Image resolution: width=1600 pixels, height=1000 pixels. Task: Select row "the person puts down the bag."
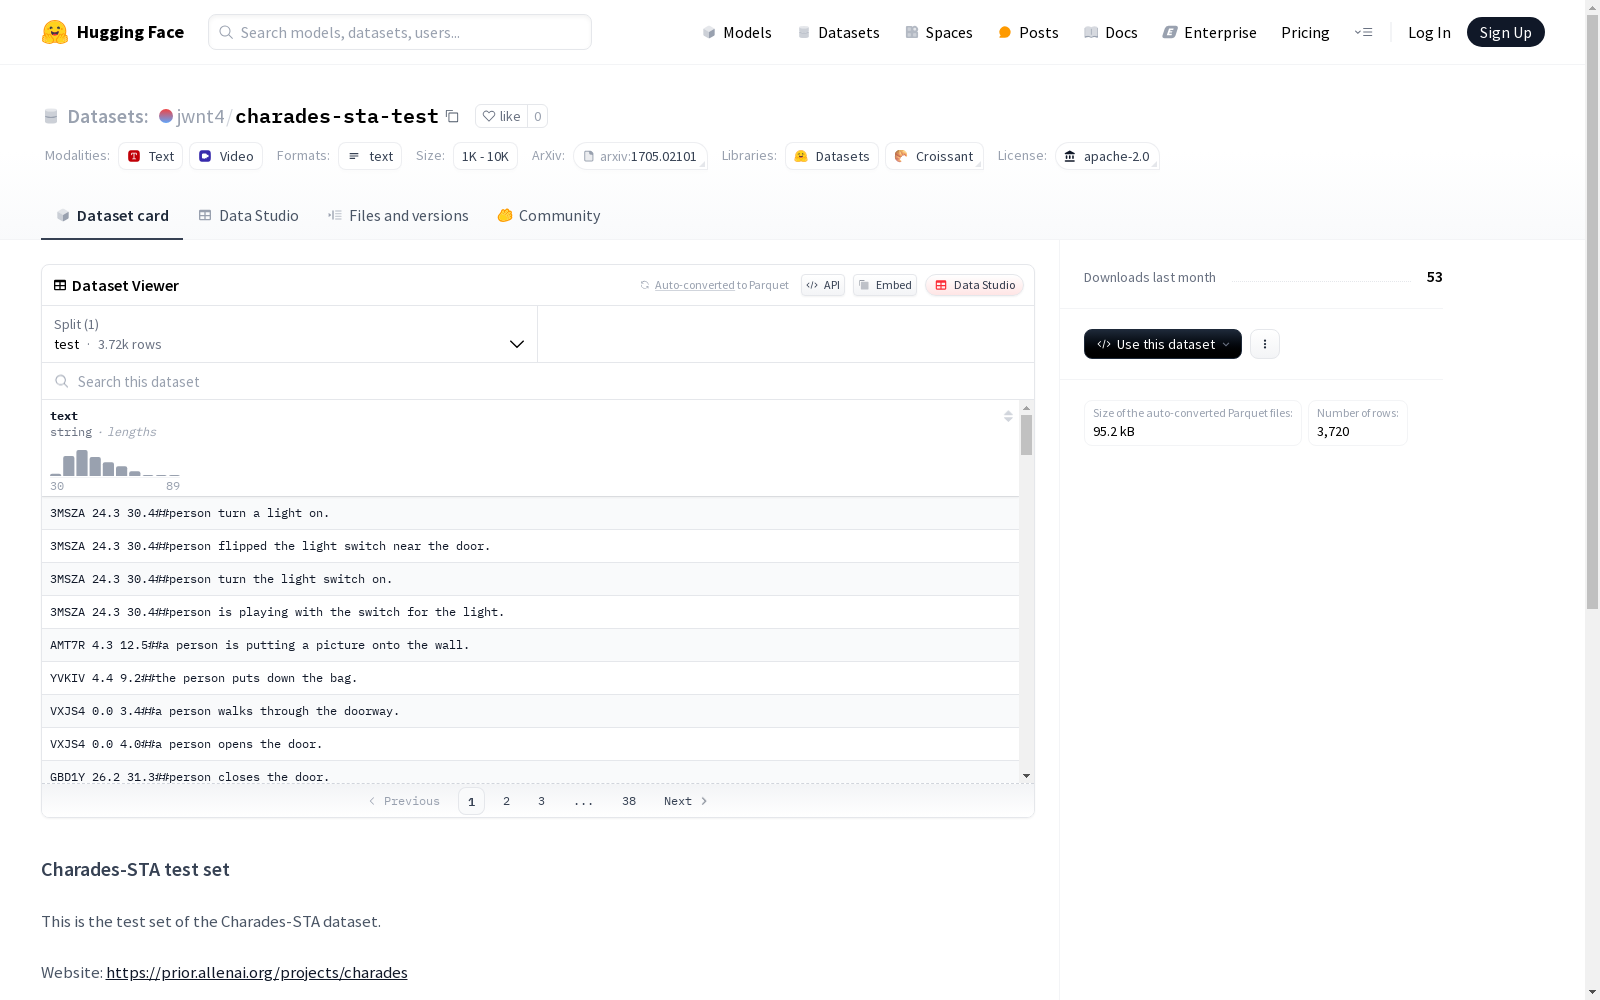click(x=530, y=678)
